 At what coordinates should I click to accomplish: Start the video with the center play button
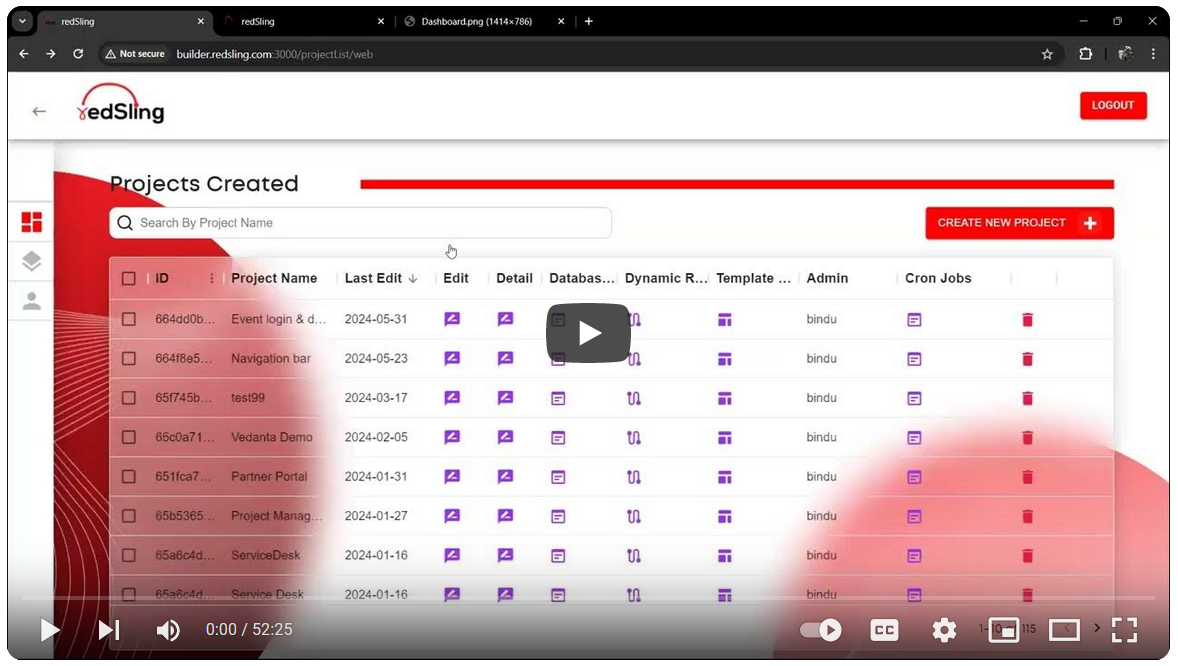(588, 333)
